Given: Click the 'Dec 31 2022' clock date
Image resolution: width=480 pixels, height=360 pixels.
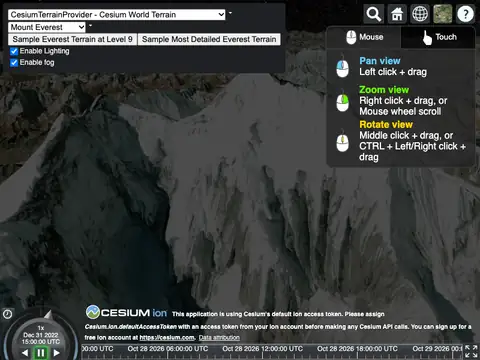Looking at the screenshot, I should point(41,335).
